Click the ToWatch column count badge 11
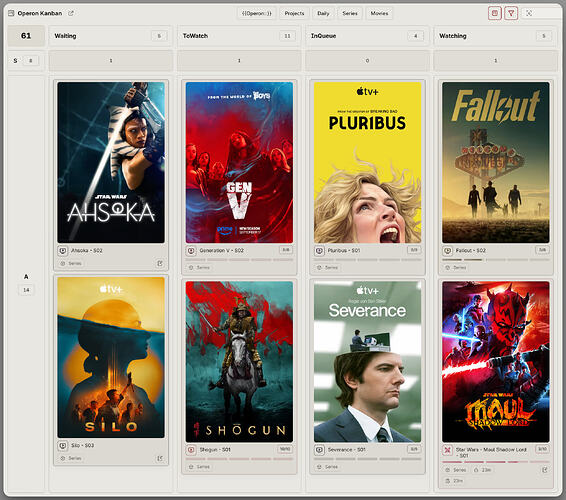The height and width of the screenshot is (500, 566). coord(287,36)
